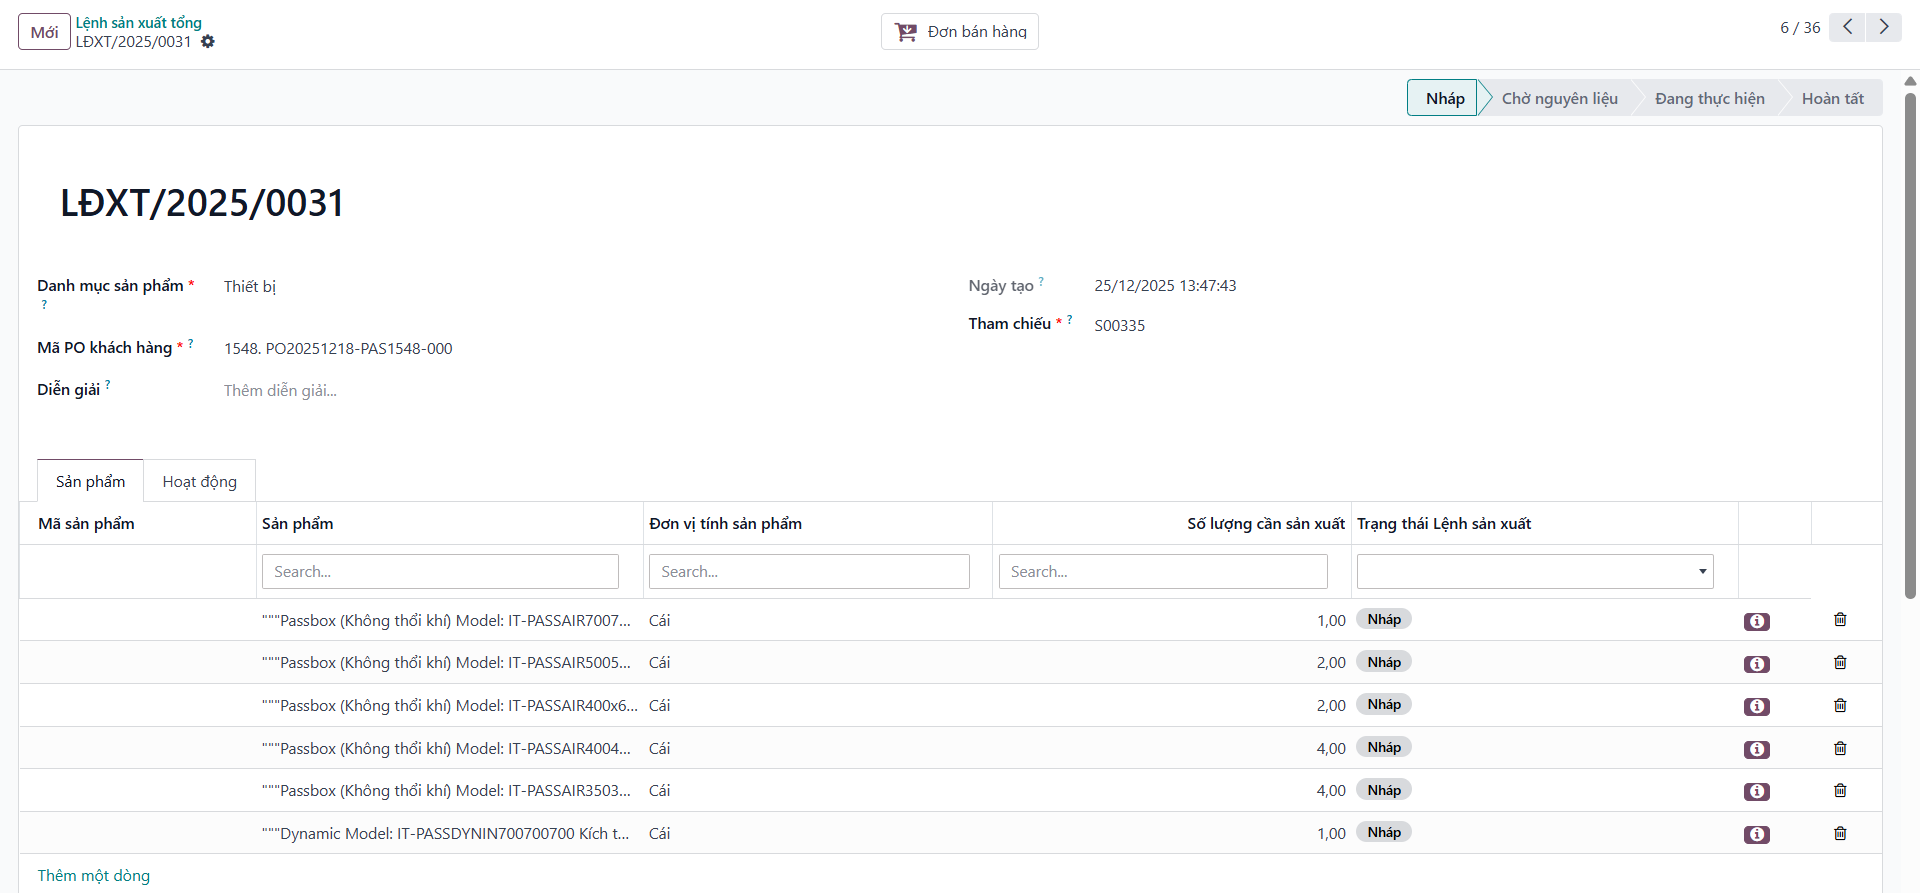Focus Số lượng cần sản xuất search box
Image resolution: width=1920 pixels, height=893 pixels.
pos(1163,571)
